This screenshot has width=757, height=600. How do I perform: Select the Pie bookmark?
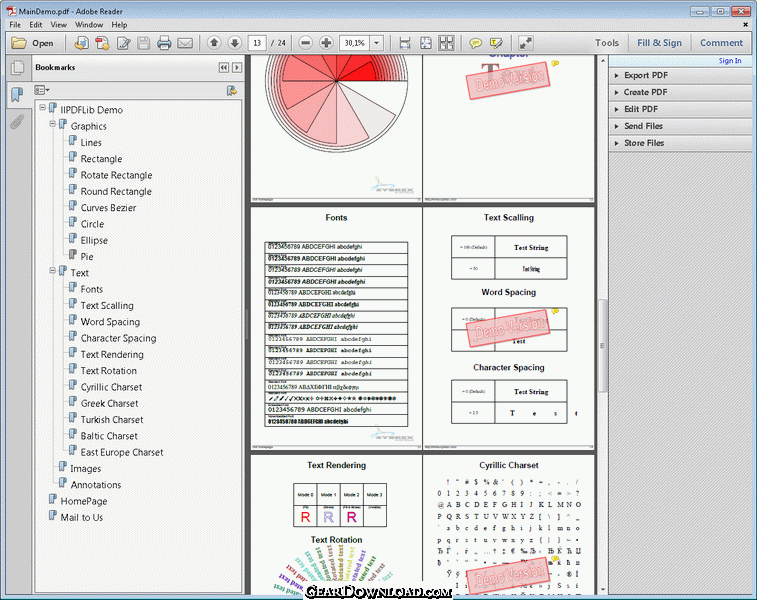pyautogui.click(x=87, y=257)
